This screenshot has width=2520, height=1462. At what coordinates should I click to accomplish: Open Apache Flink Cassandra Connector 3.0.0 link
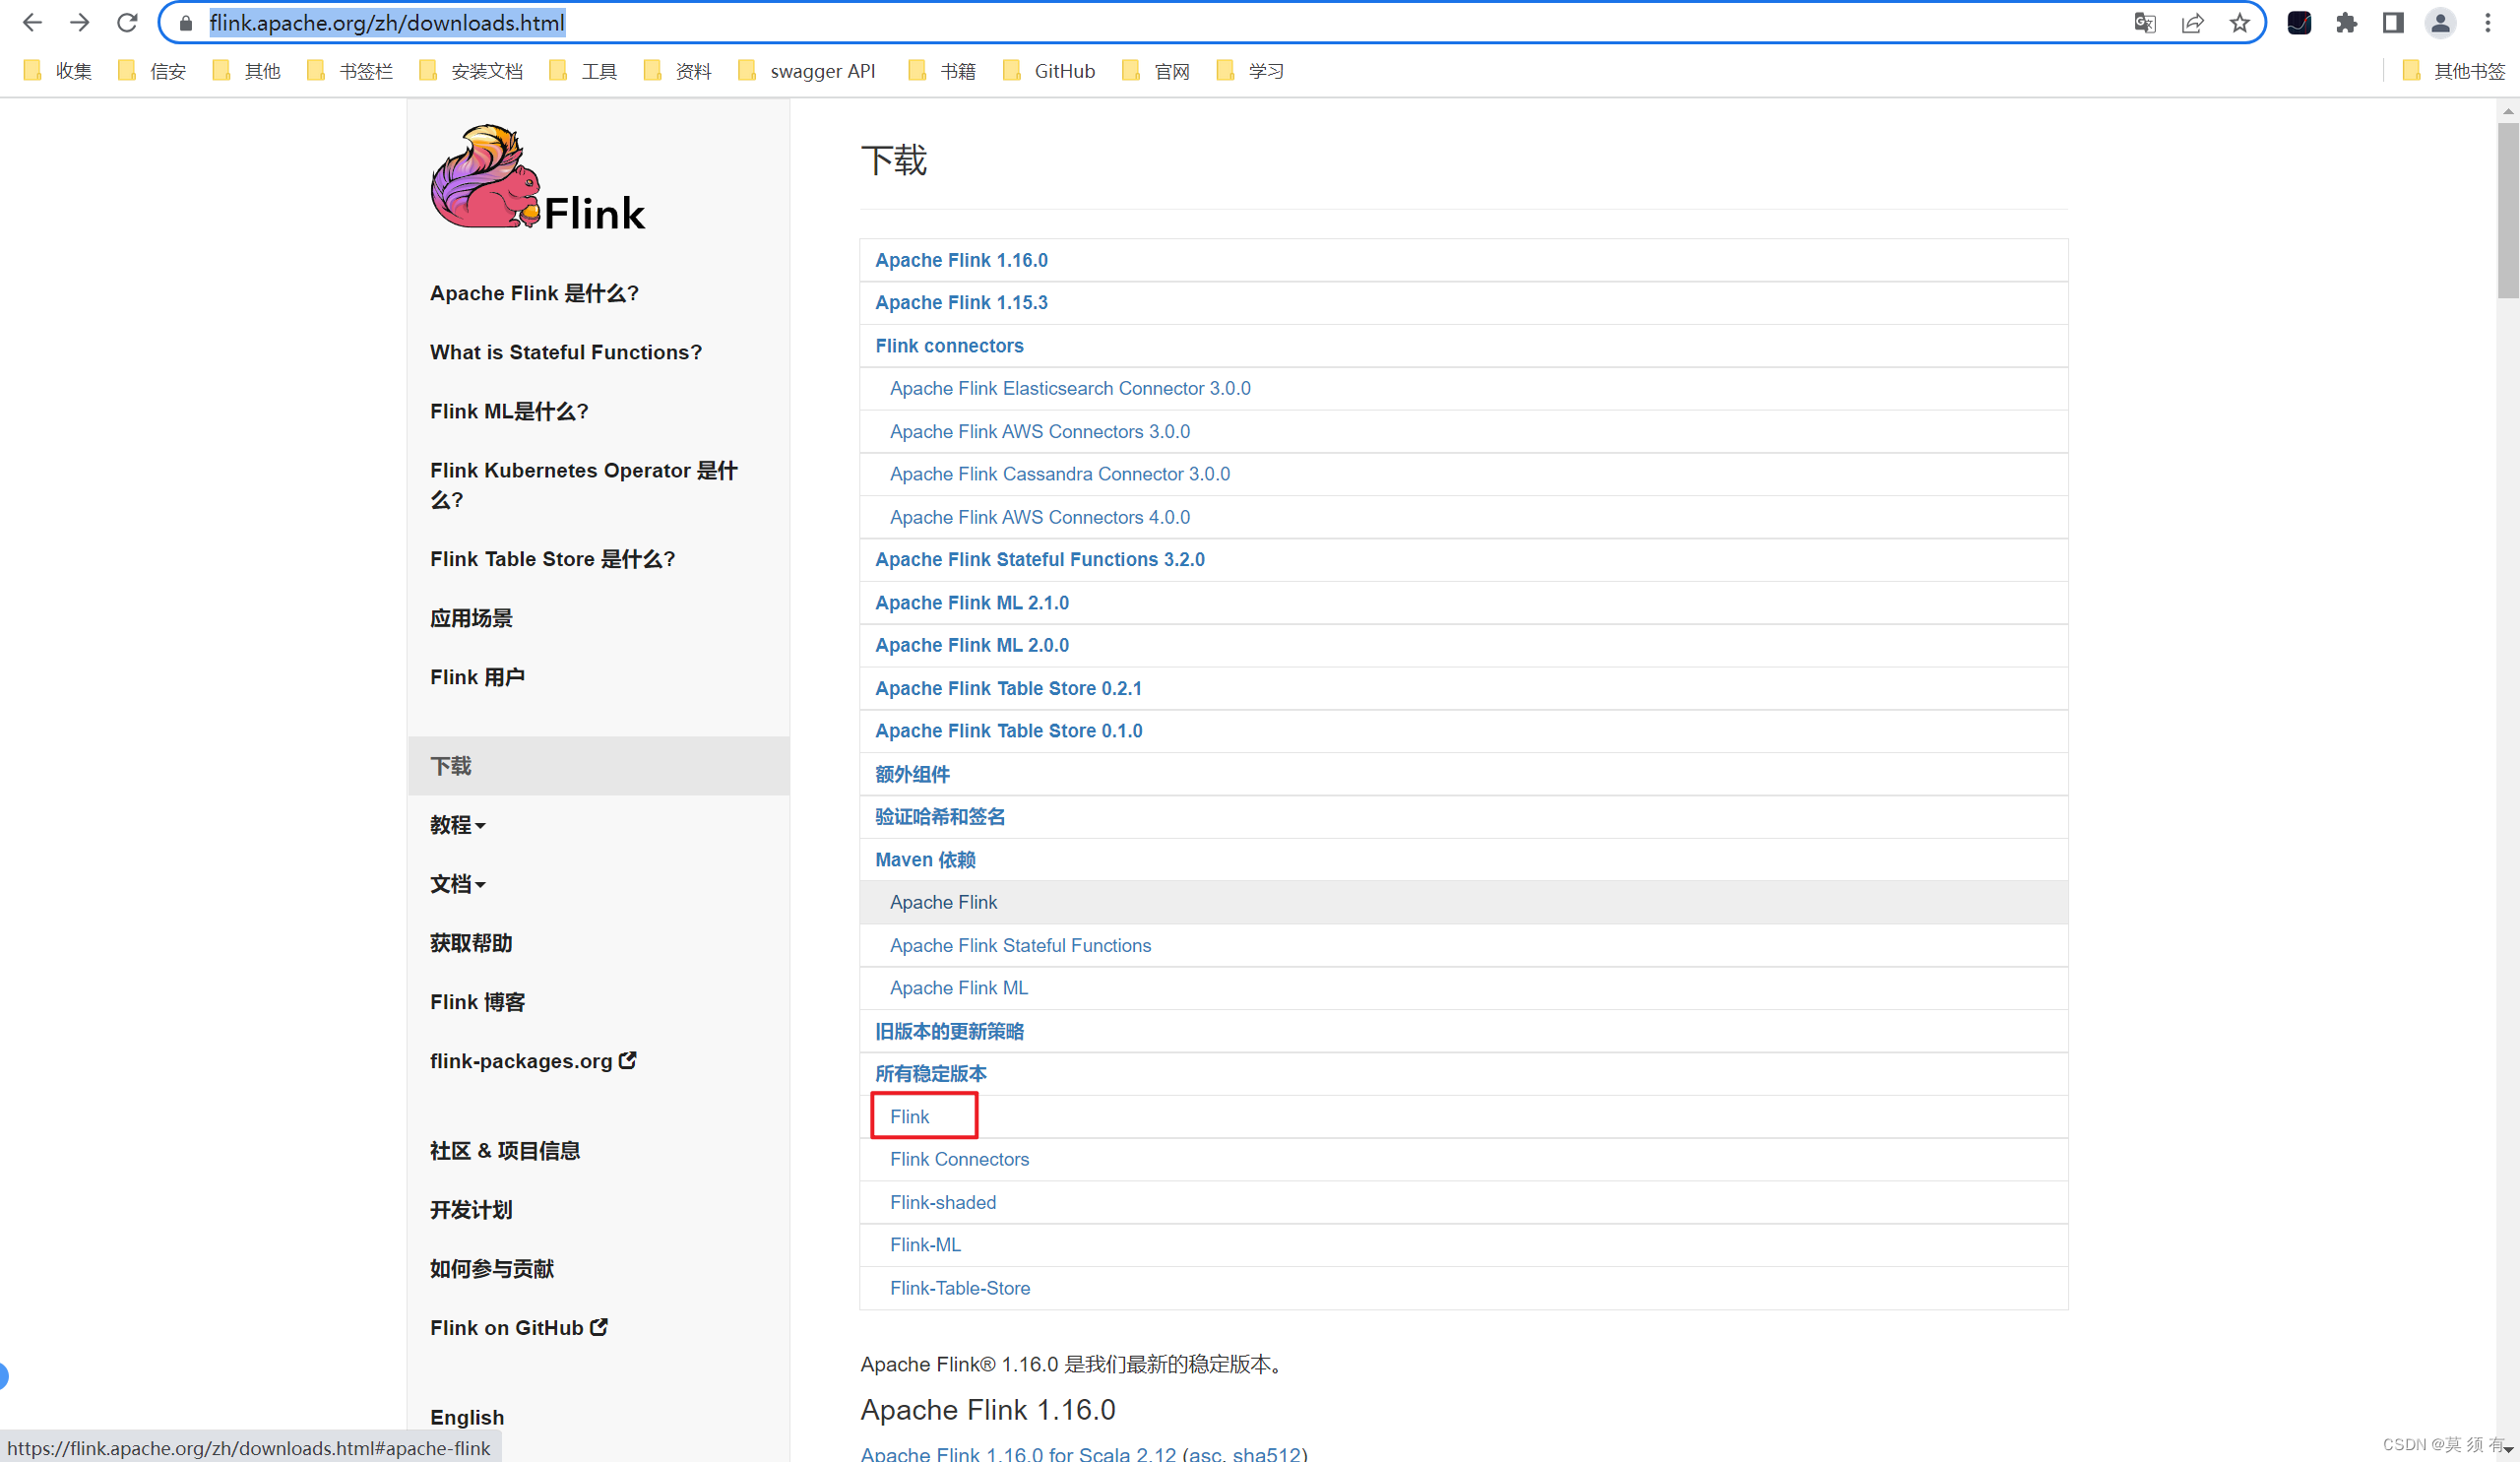[1060, 474]
